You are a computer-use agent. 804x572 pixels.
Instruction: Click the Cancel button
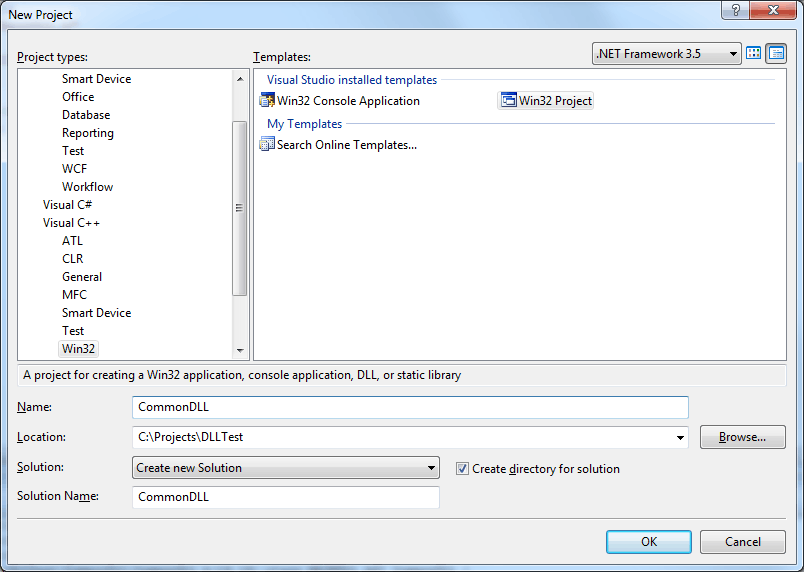tap(742, 542)
